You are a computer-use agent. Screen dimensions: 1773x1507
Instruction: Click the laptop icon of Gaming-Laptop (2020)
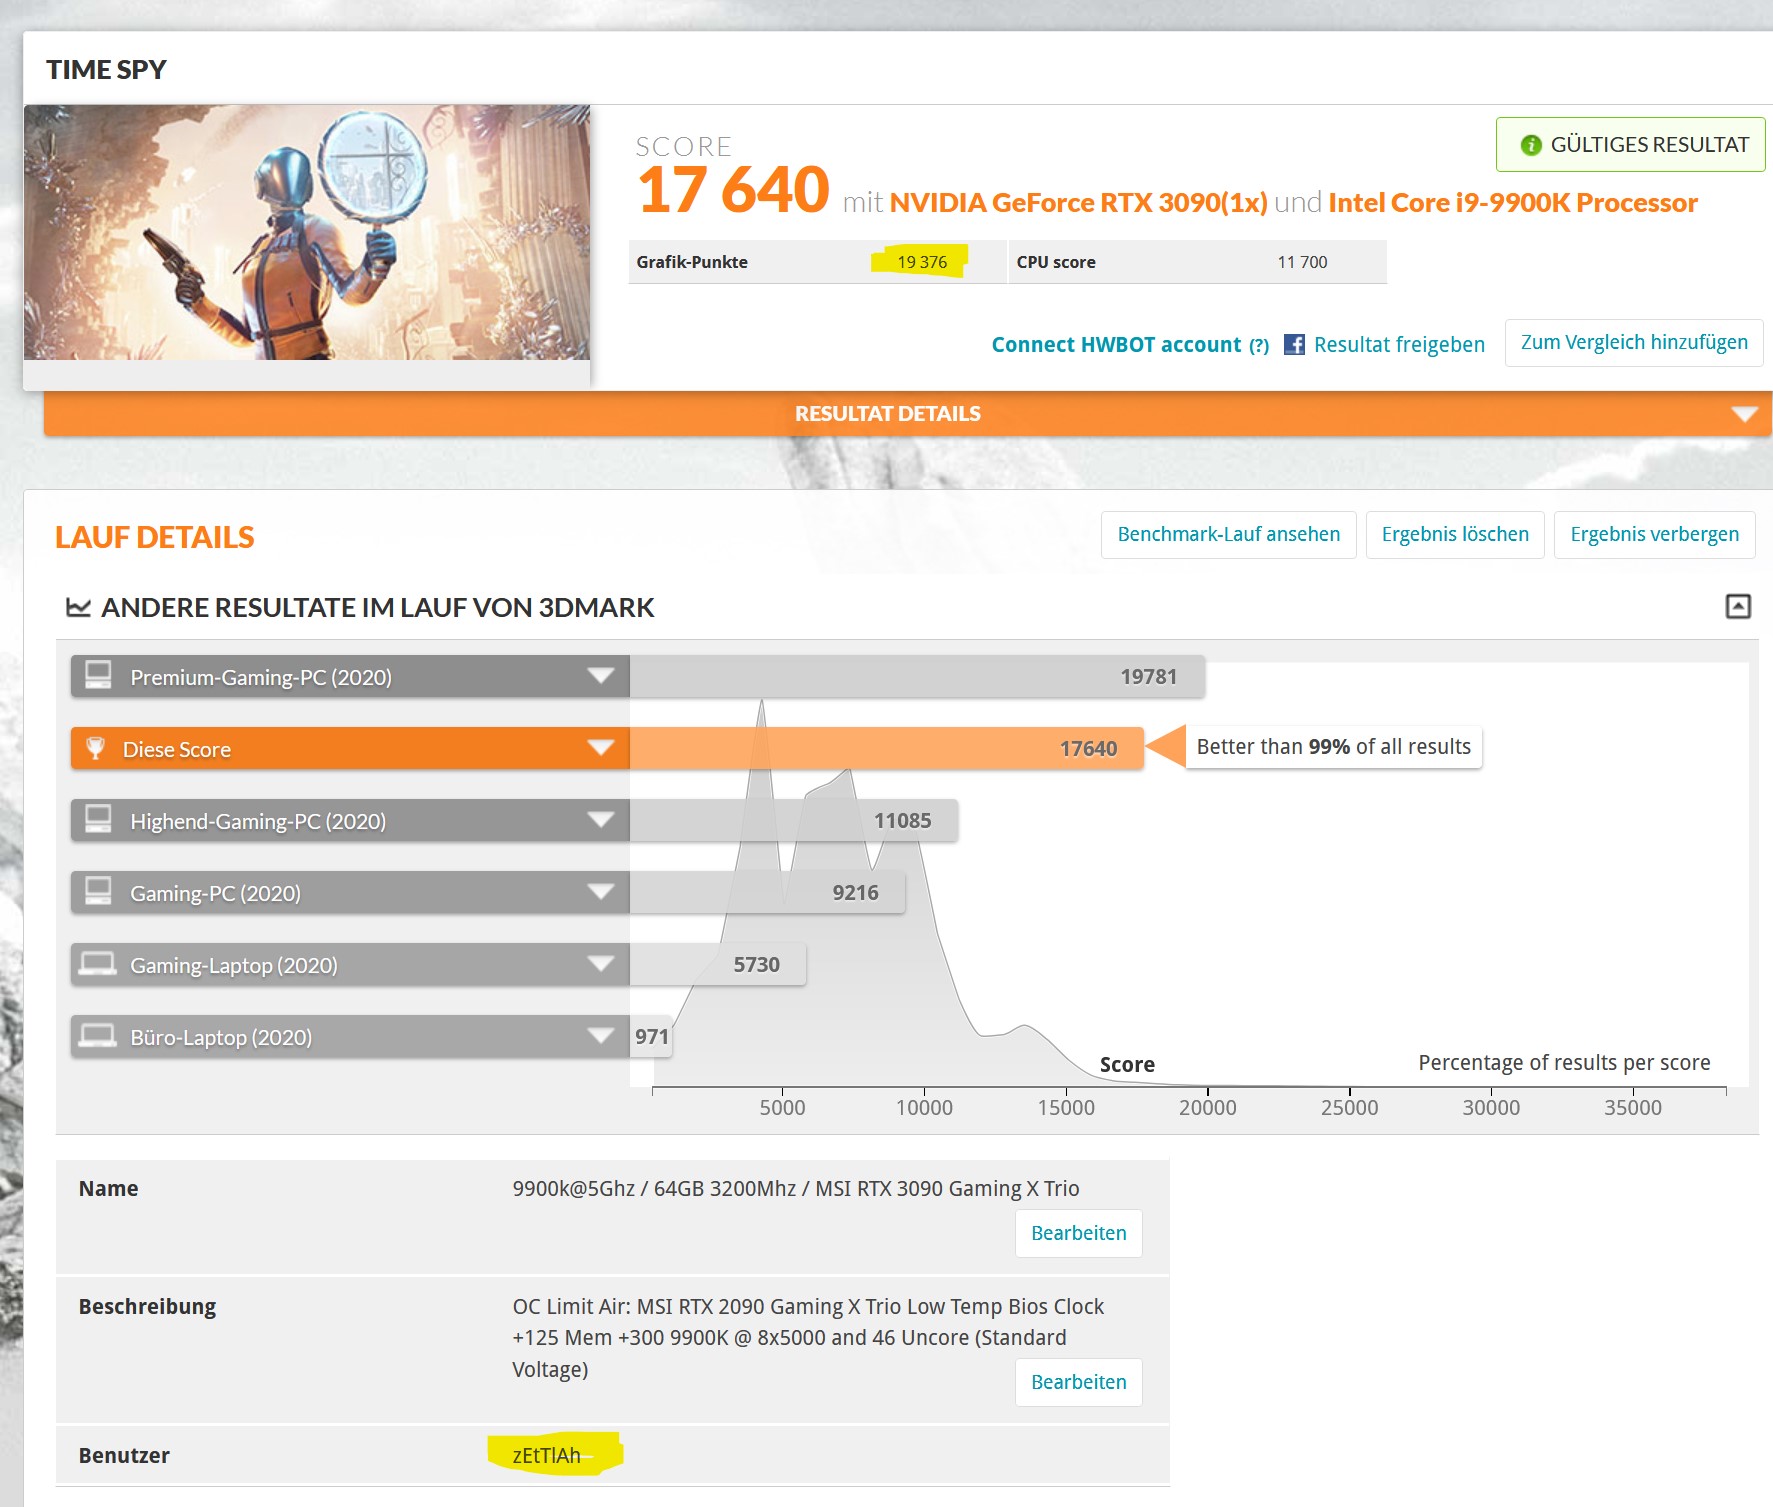(98, 963)
